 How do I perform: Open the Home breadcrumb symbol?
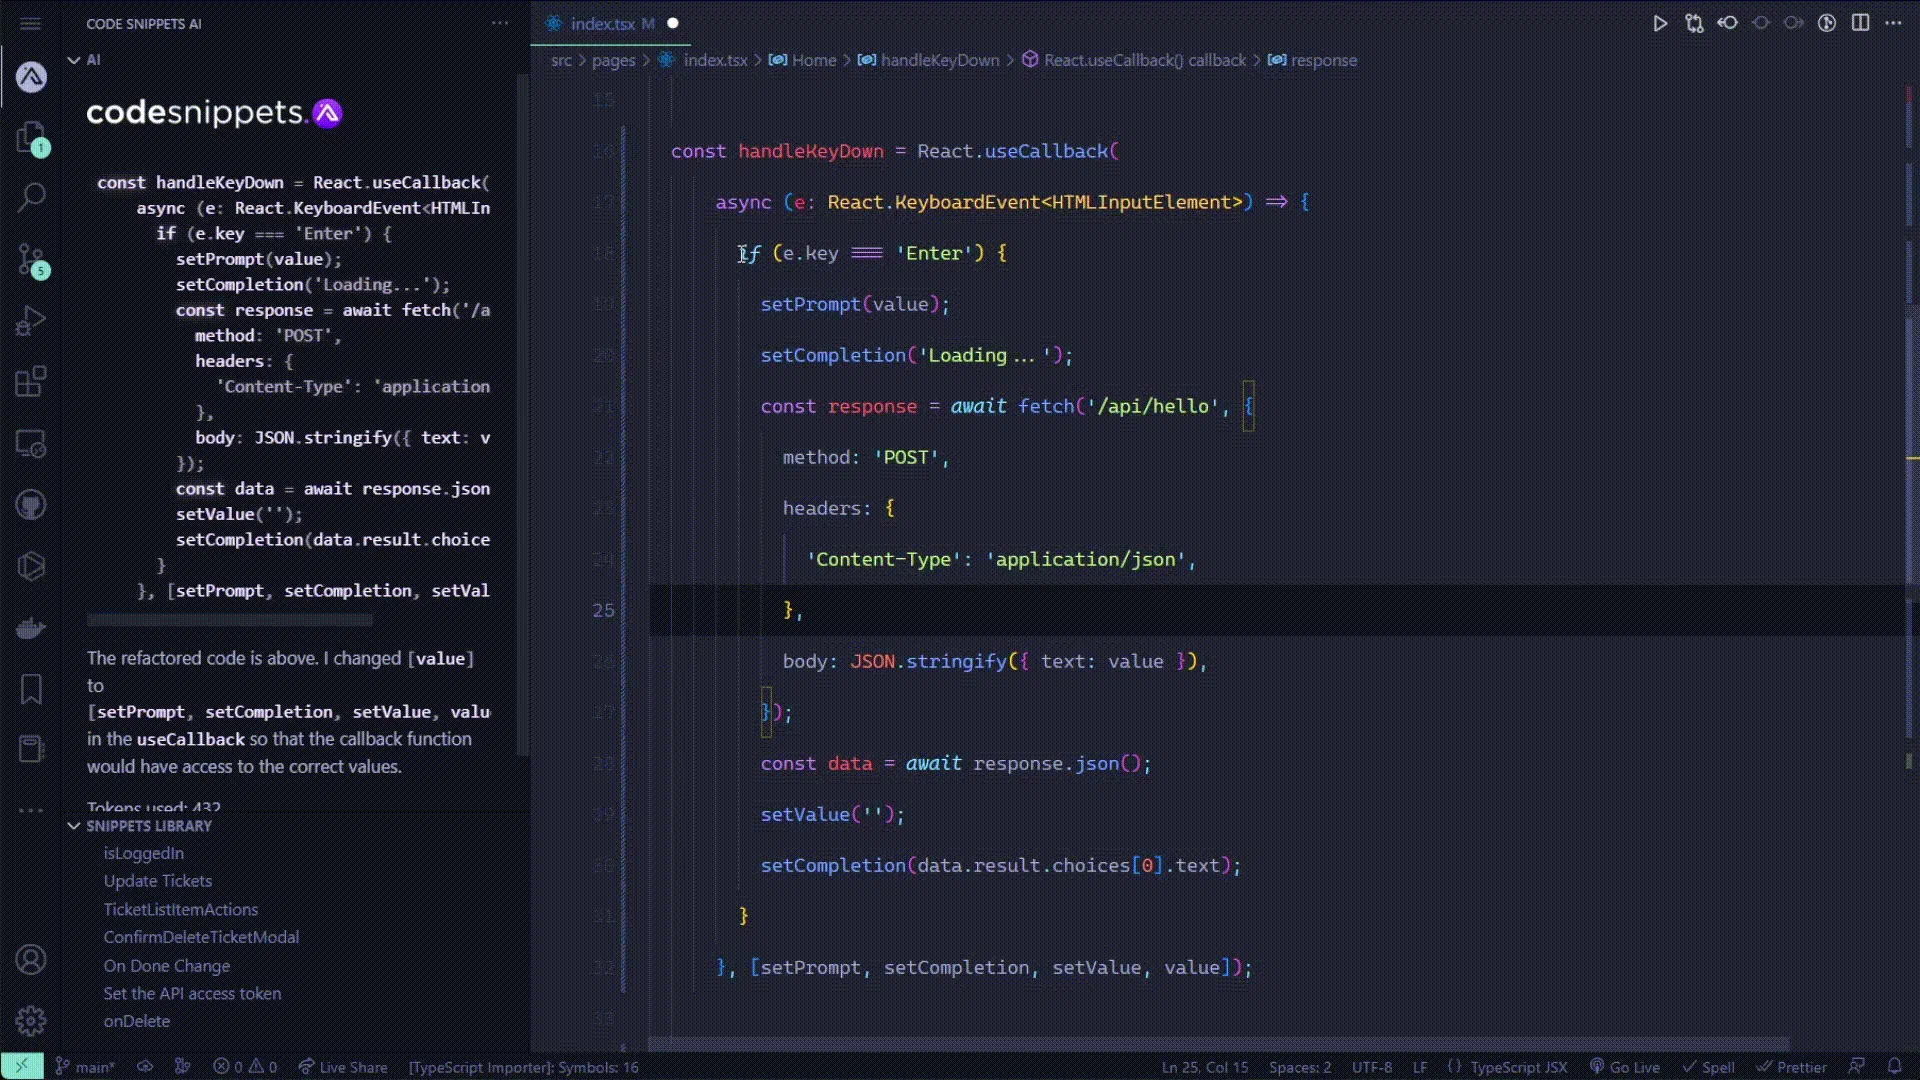click(802, 60)
